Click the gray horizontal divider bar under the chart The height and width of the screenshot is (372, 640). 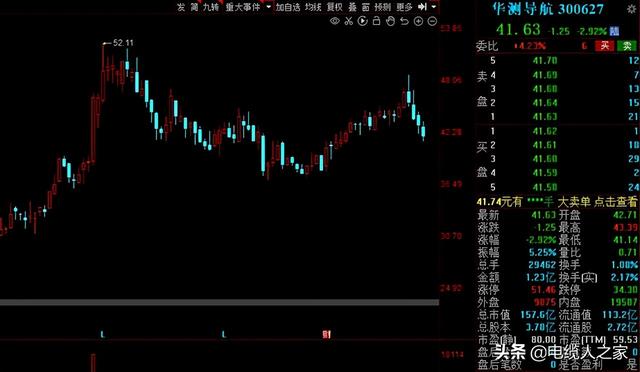click(x=220, y=303)
